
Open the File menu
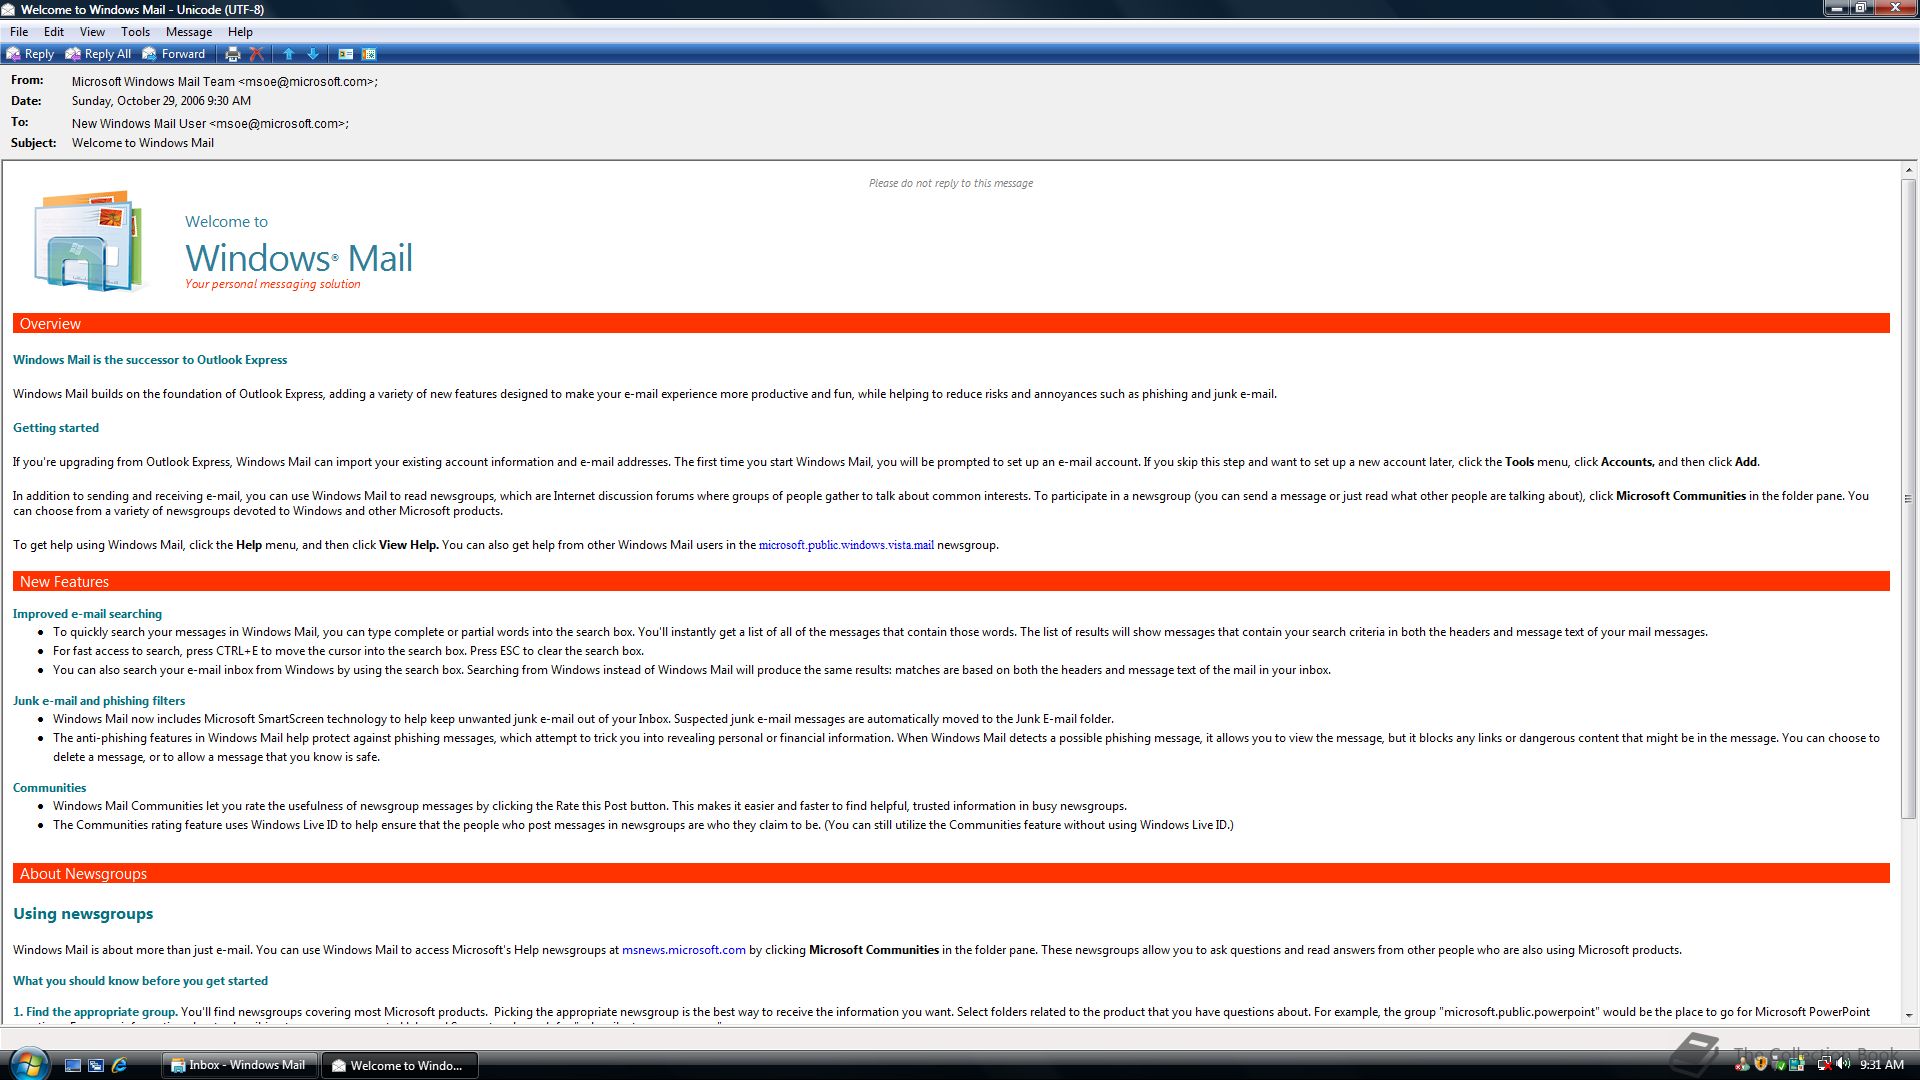(19, 32)
